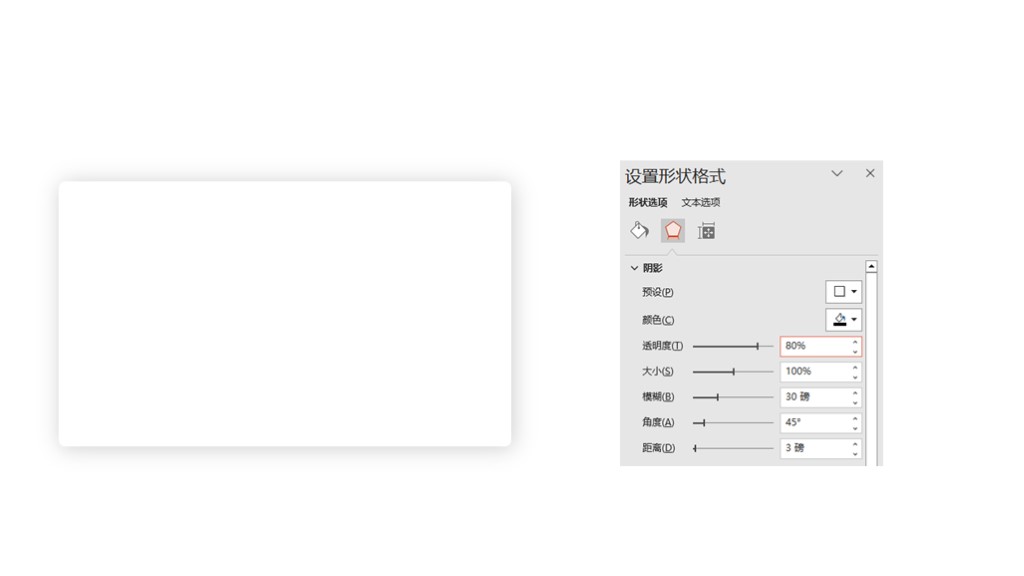Select the Effects pentagon icon tab

pyautogui.click(x=673, y=231)
